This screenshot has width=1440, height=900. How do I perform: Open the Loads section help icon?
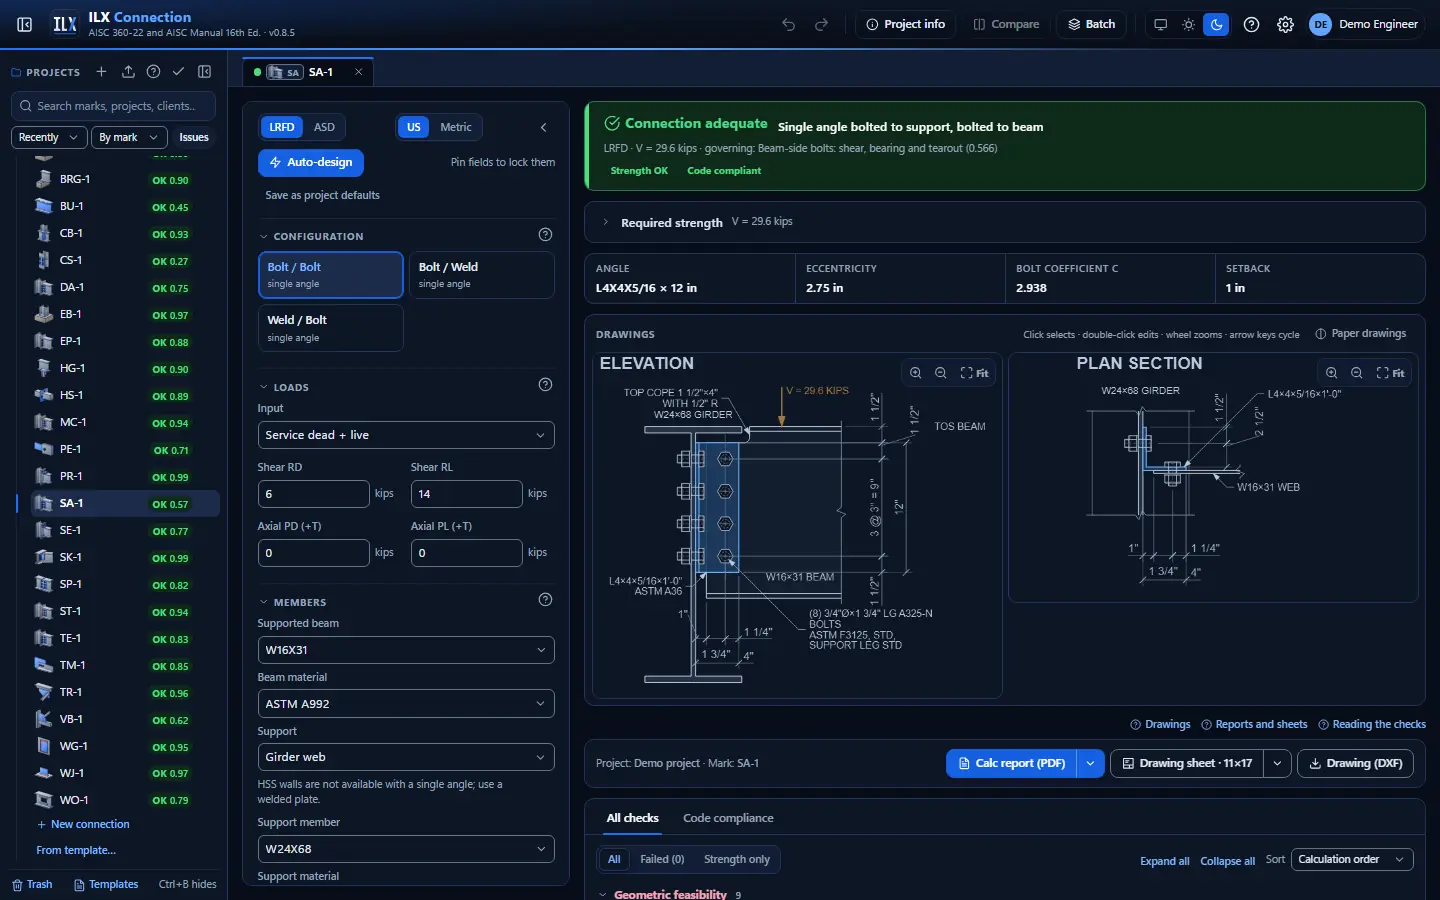545,385
